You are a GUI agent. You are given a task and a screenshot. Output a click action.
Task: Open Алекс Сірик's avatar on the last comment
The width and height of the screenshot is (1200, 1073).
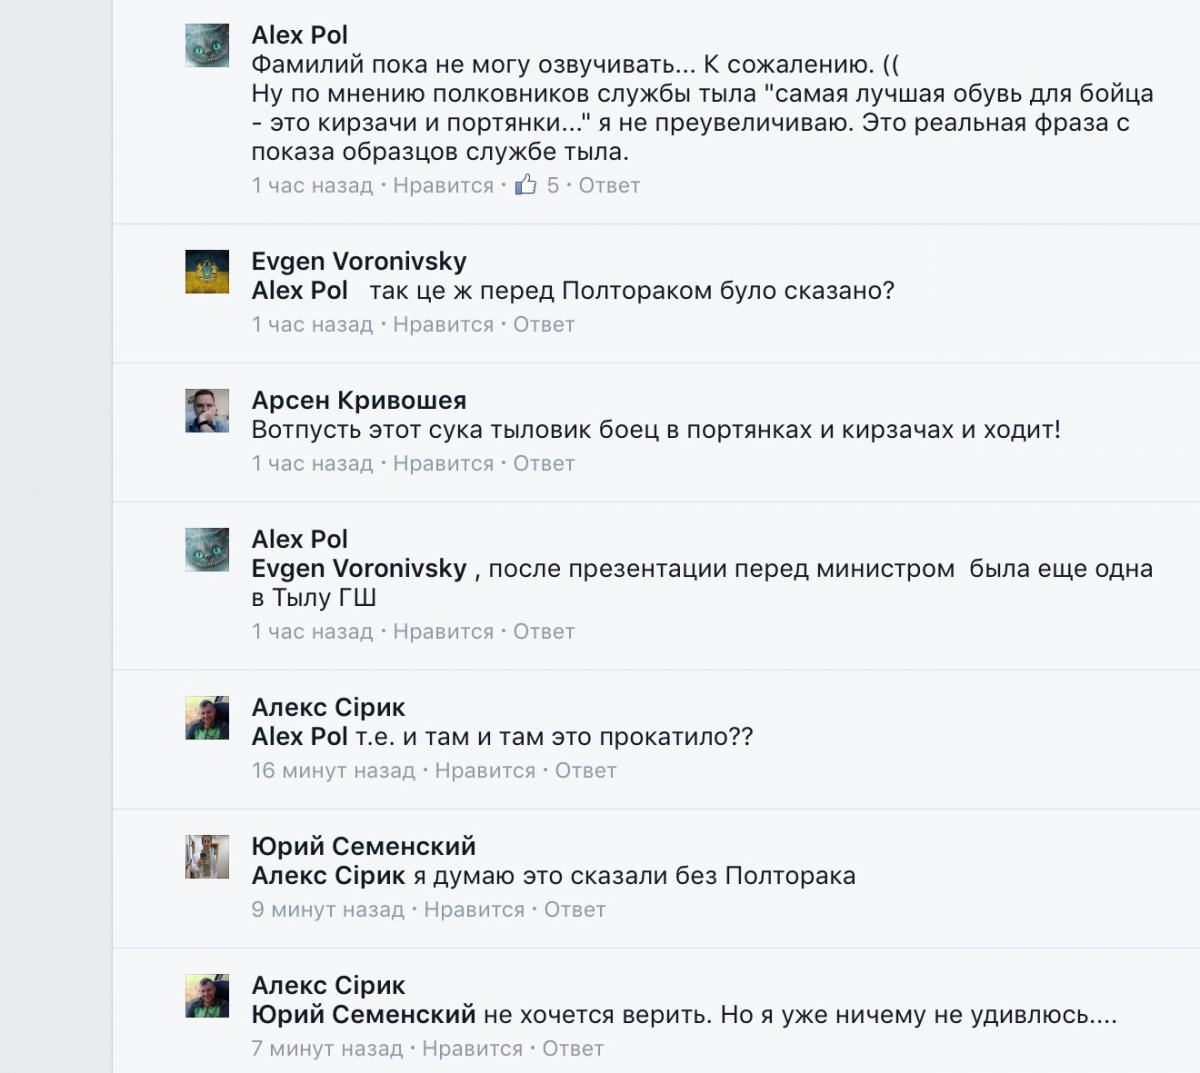tap(207, 996)
